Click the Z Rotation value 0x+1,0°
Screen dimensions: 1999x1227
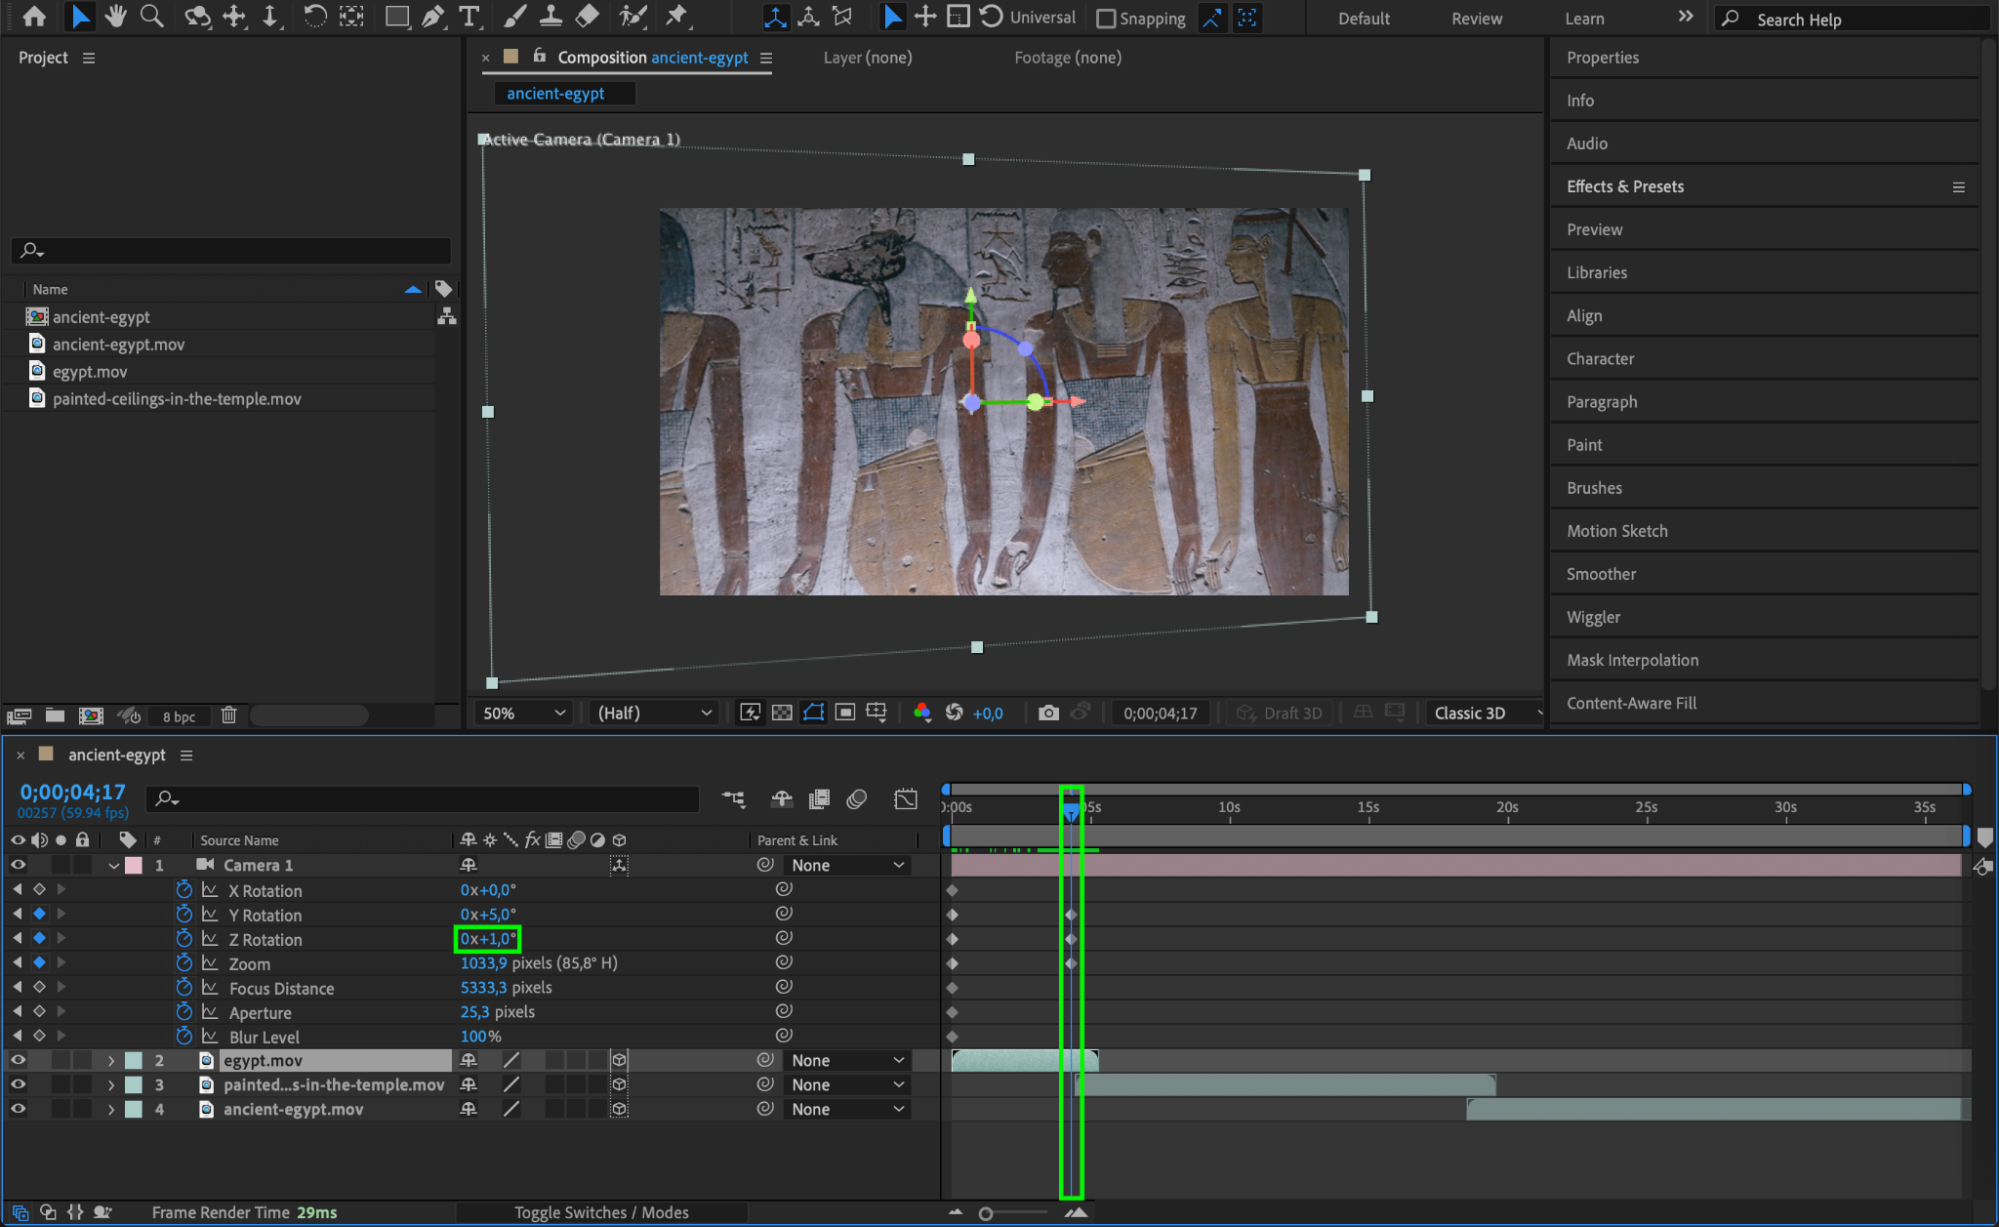pos(488,939)
